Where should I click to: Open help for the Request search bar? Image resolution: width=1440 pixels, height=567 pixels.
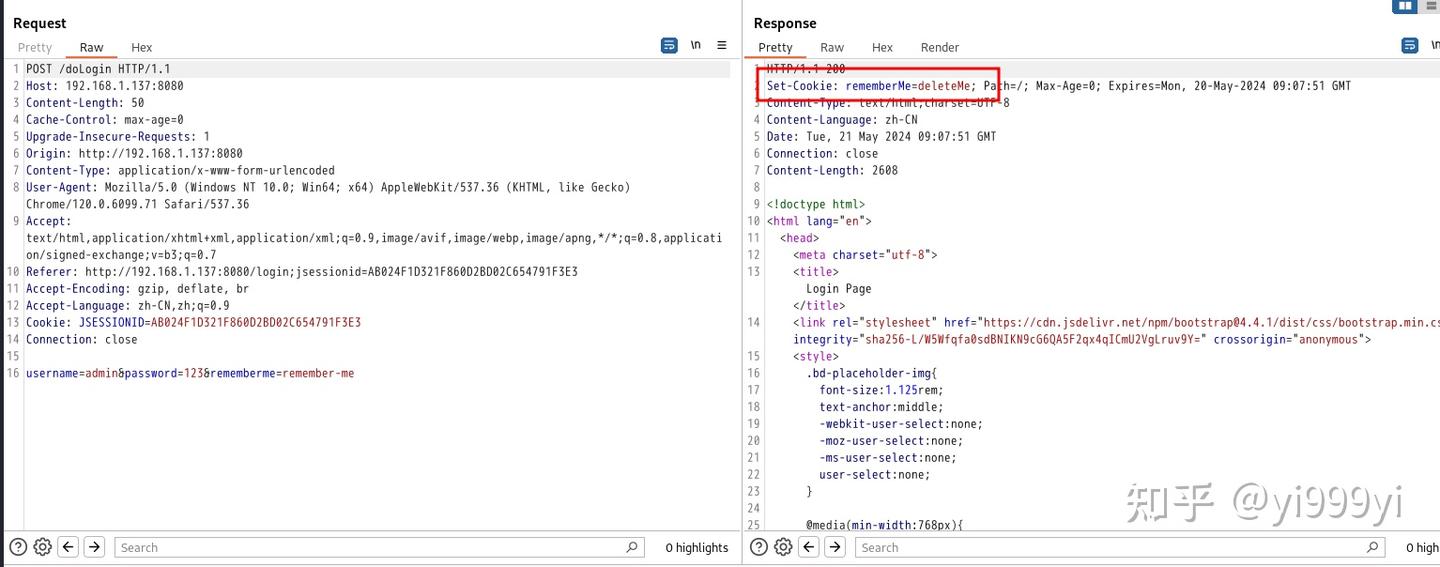click(x=18, y=547)
